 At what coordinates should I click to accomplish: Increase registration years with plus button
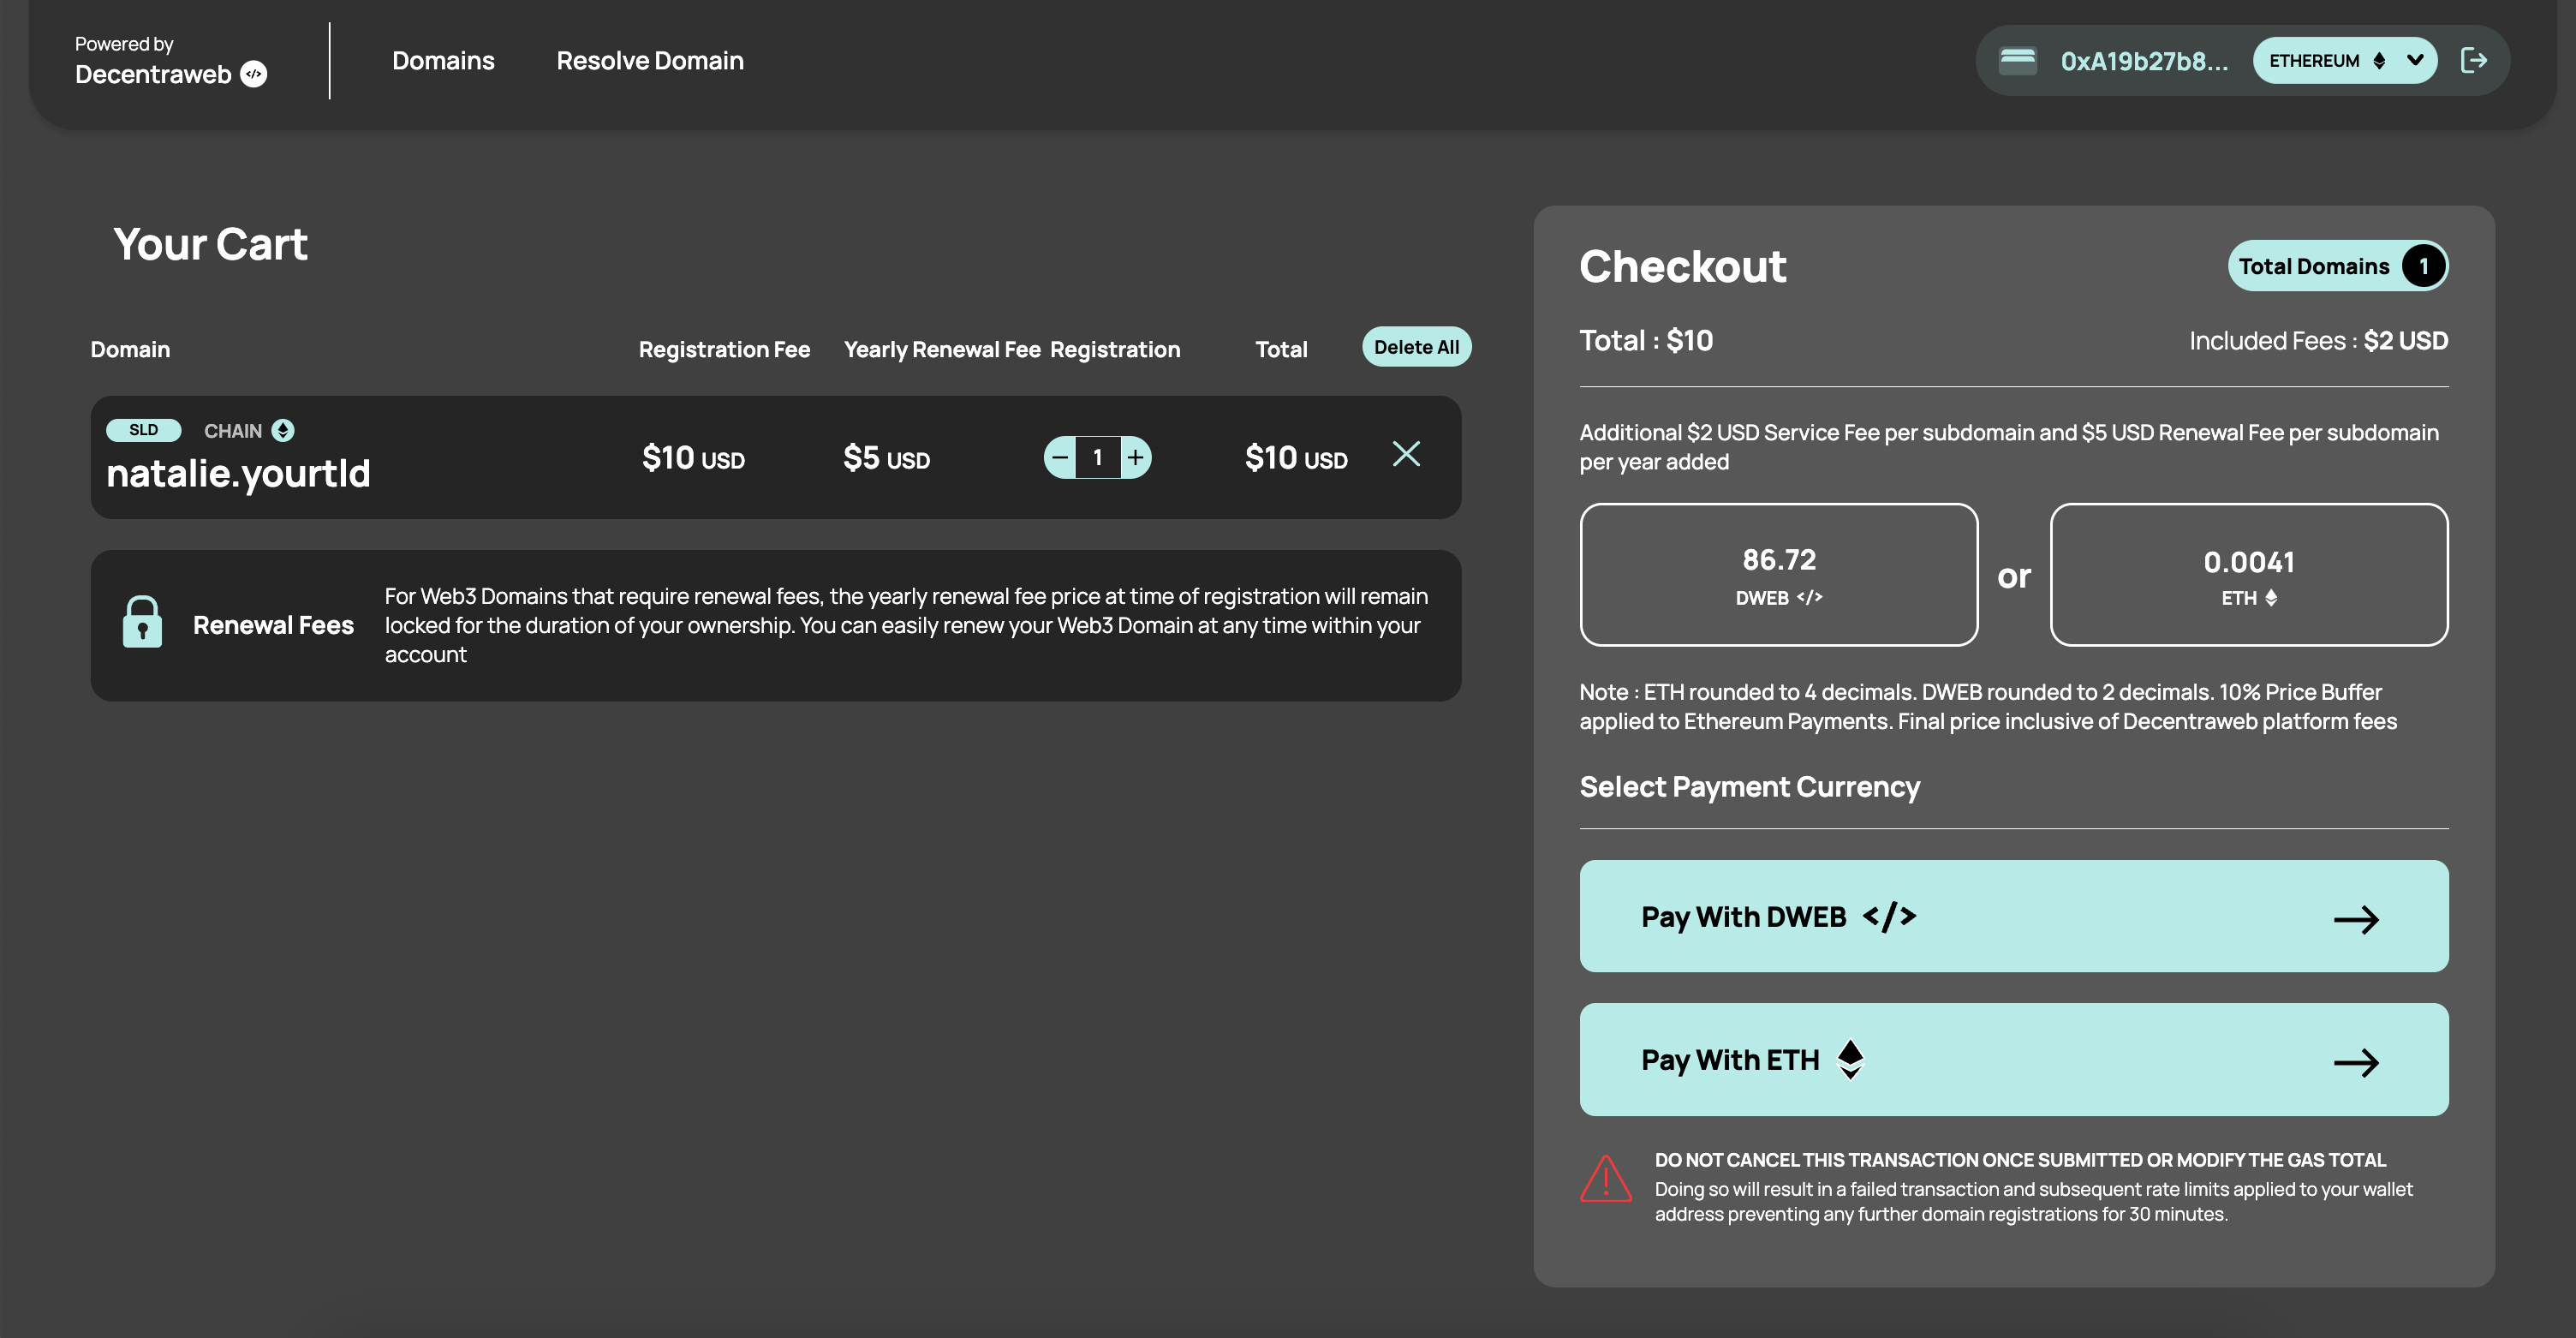pyautogui.click(x=1136, y=458)
